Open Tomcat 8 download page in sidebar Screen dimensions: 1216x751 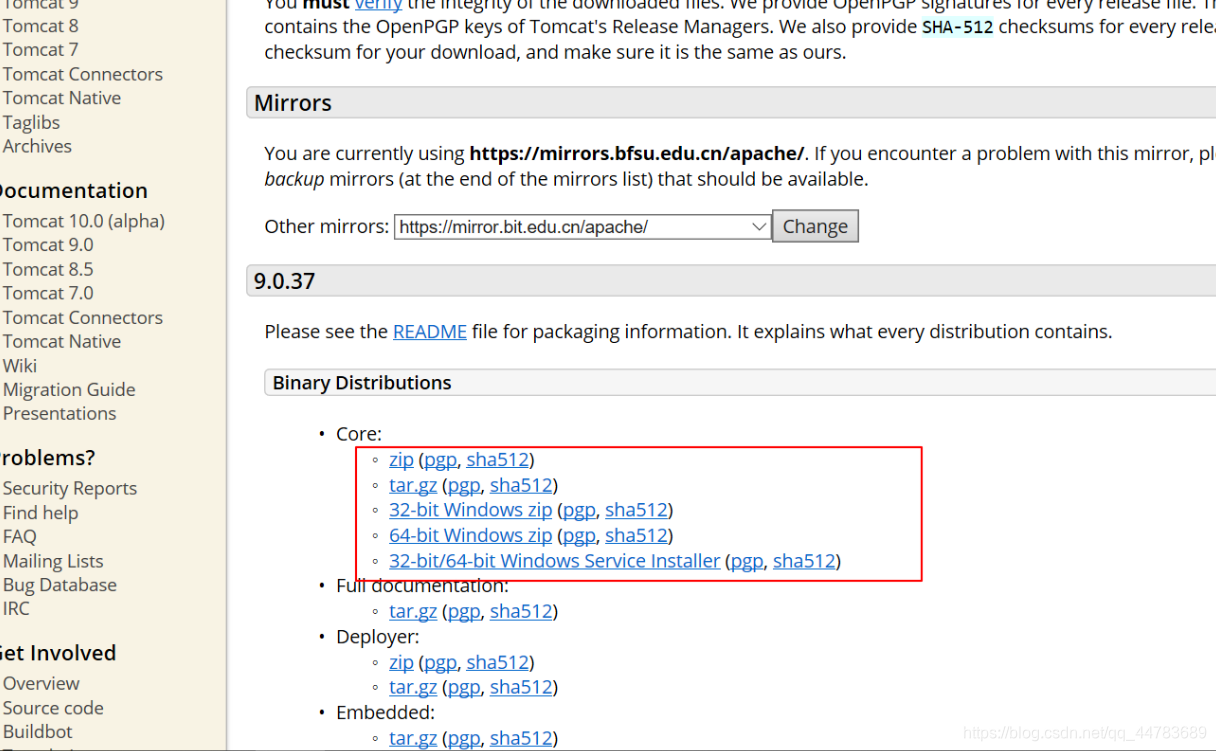point(40,26)
